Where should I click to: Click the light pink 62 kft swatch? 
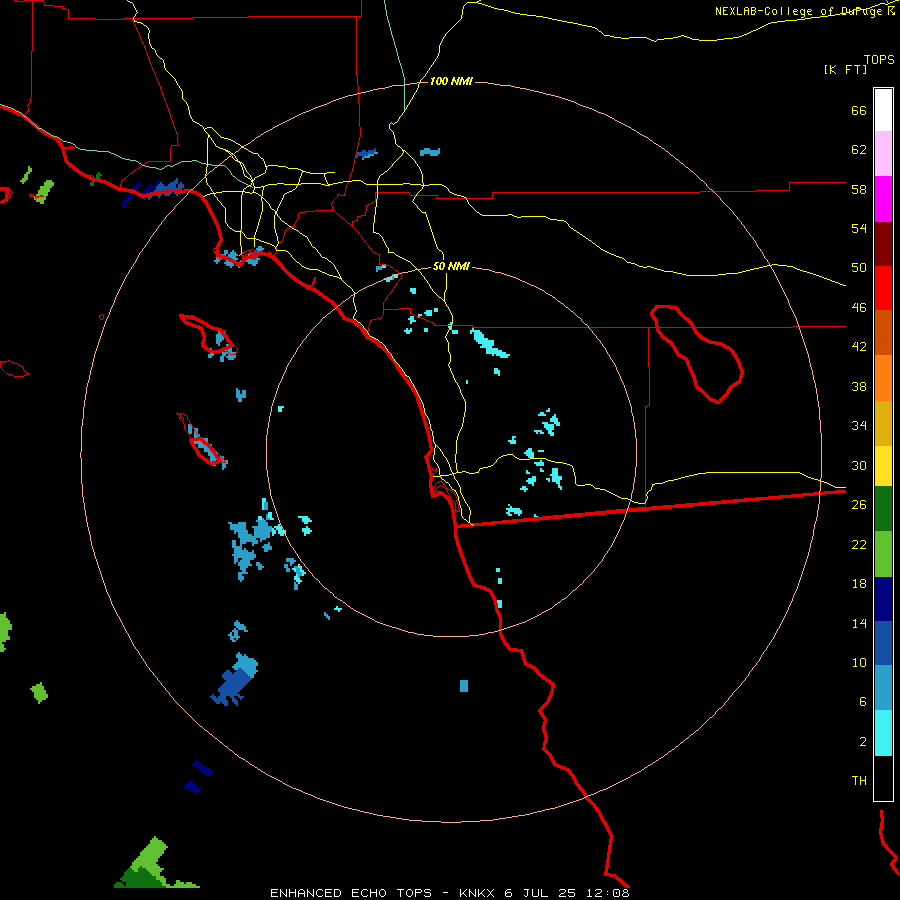click(883, 154)
